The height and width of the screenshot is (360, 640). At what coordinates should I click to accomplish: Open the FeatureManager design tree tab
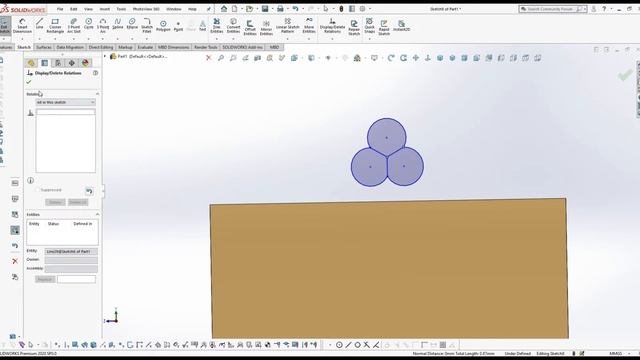pyautogui.click(x=31, y=63)
